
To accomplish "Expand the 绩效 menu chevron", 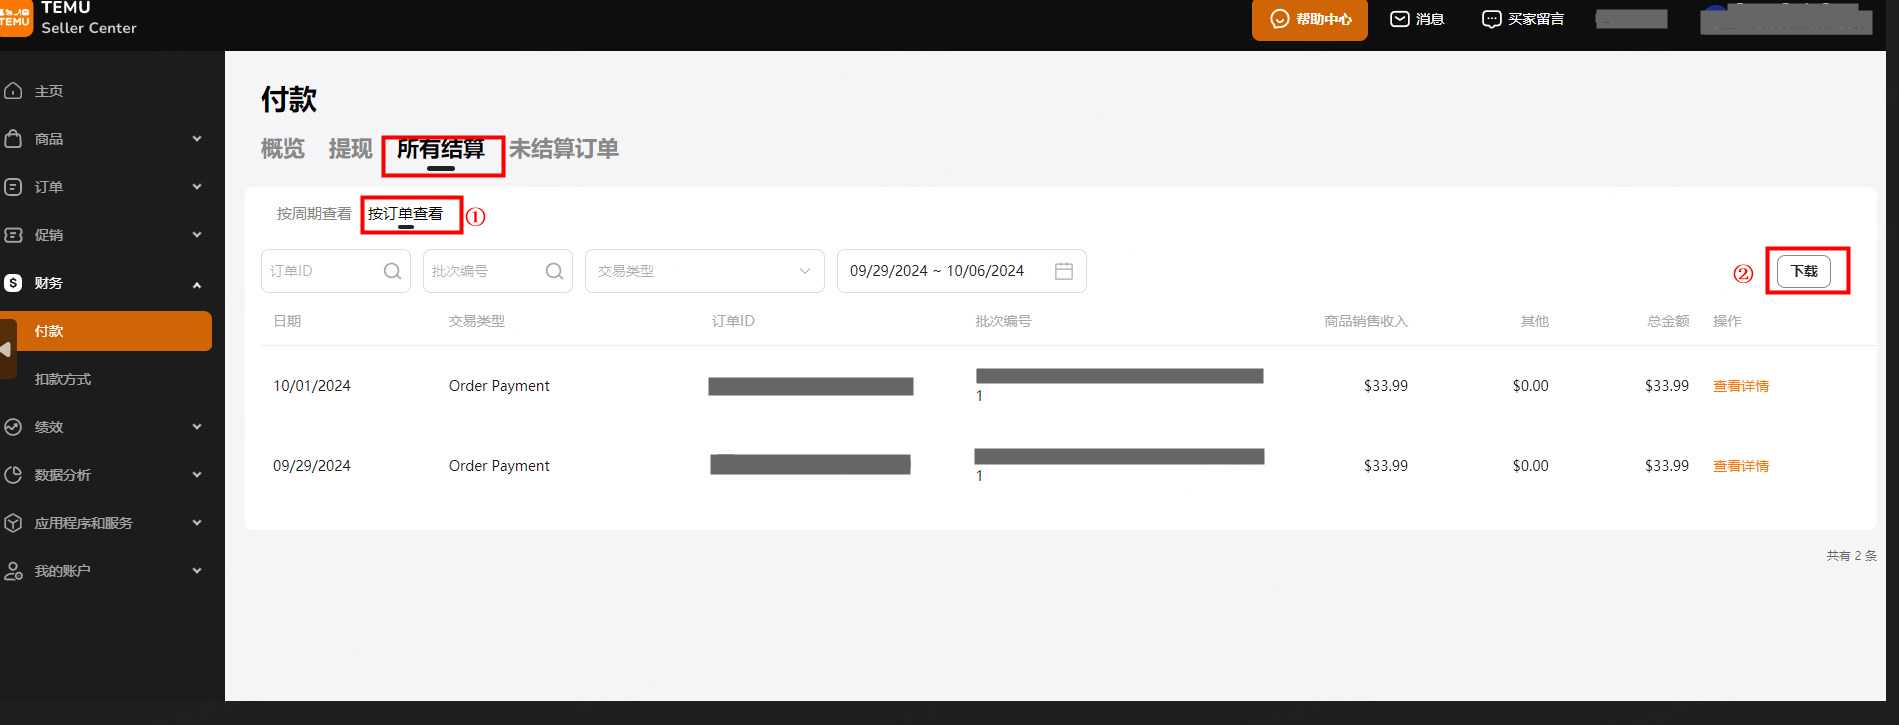I will point(197,427).
